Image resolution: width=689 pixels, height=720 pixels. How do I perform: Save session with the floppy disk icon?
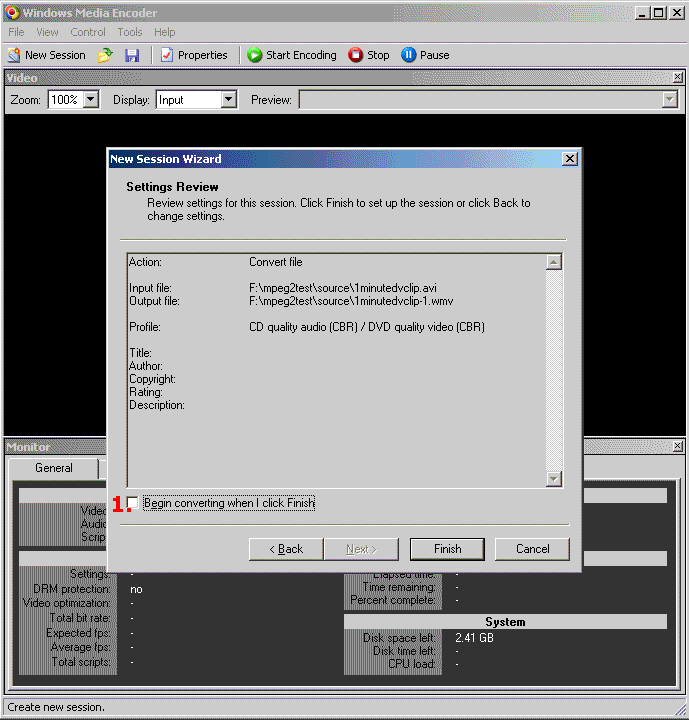point(132,55)
